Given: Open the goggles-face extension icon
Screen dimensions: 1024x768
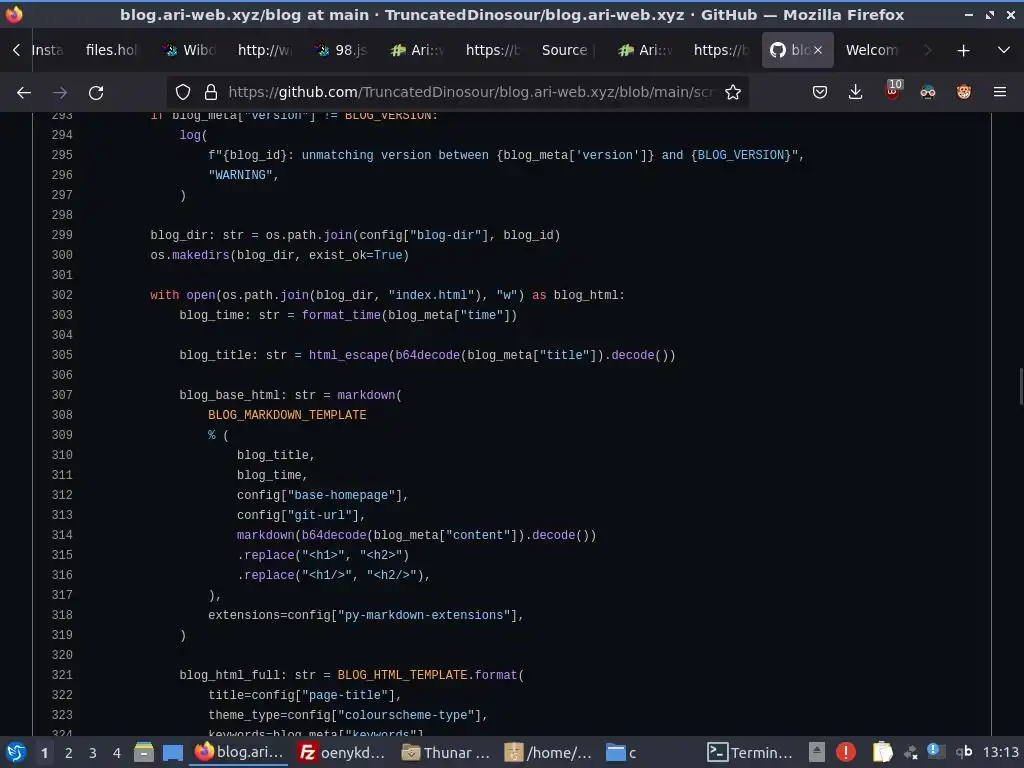Looking at the screenshot, I should (927, 93).
